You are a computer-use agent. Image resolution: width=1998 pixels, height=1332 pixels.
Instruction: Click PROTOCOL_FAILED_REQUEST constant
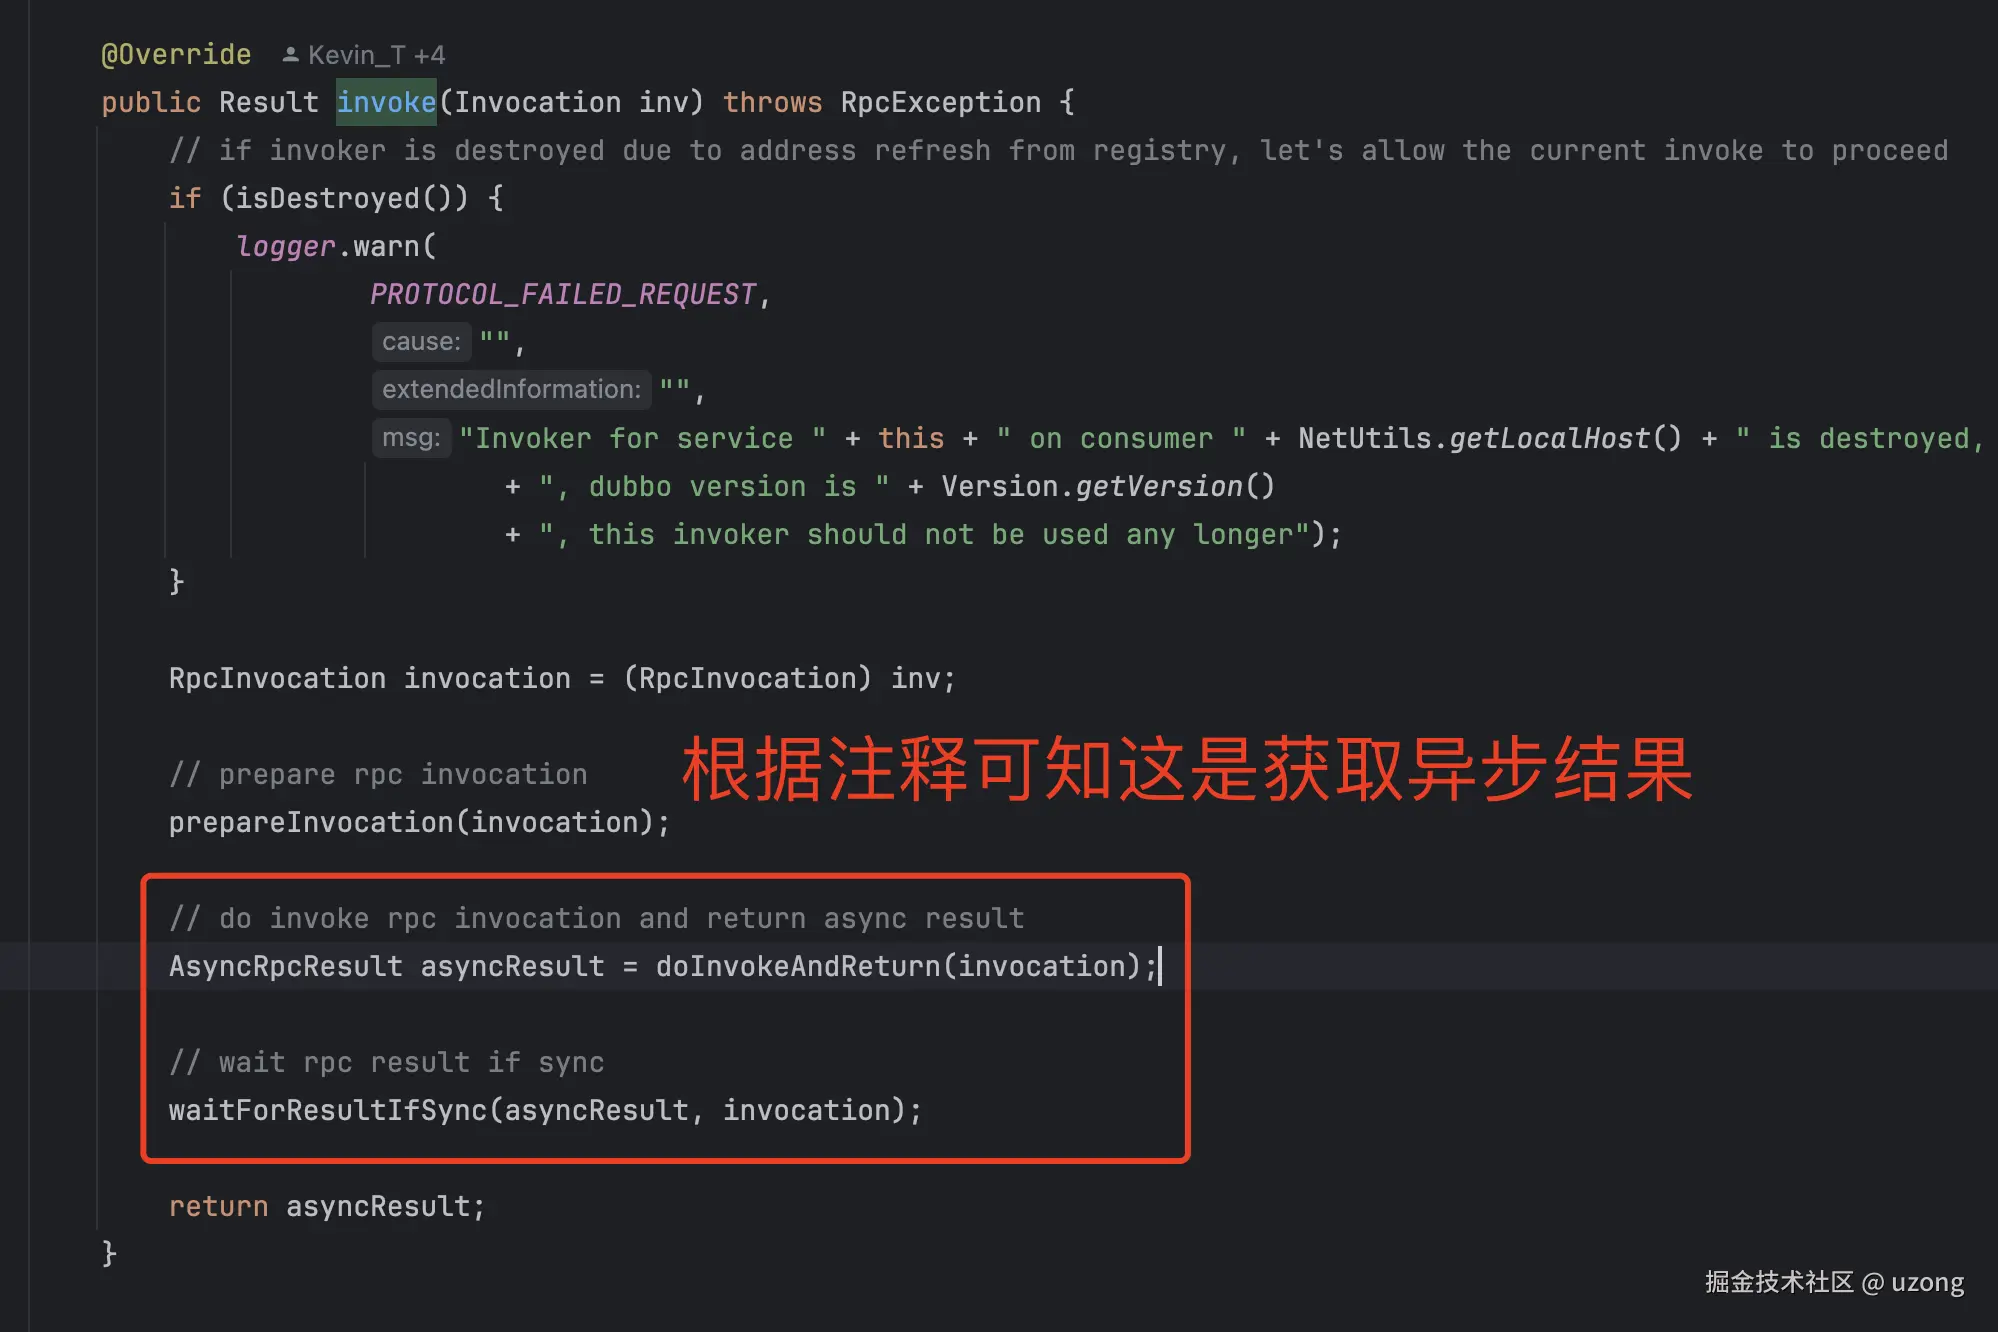pos(563,294)
